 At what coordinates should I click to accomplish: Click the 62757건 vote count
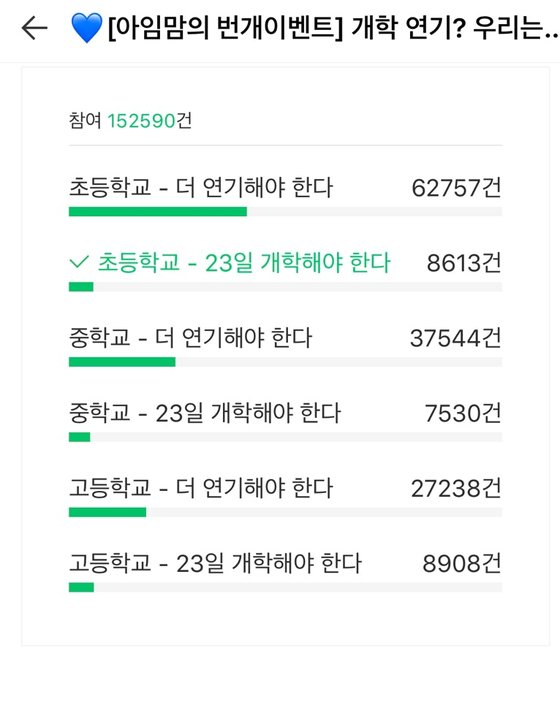[456, 188]
